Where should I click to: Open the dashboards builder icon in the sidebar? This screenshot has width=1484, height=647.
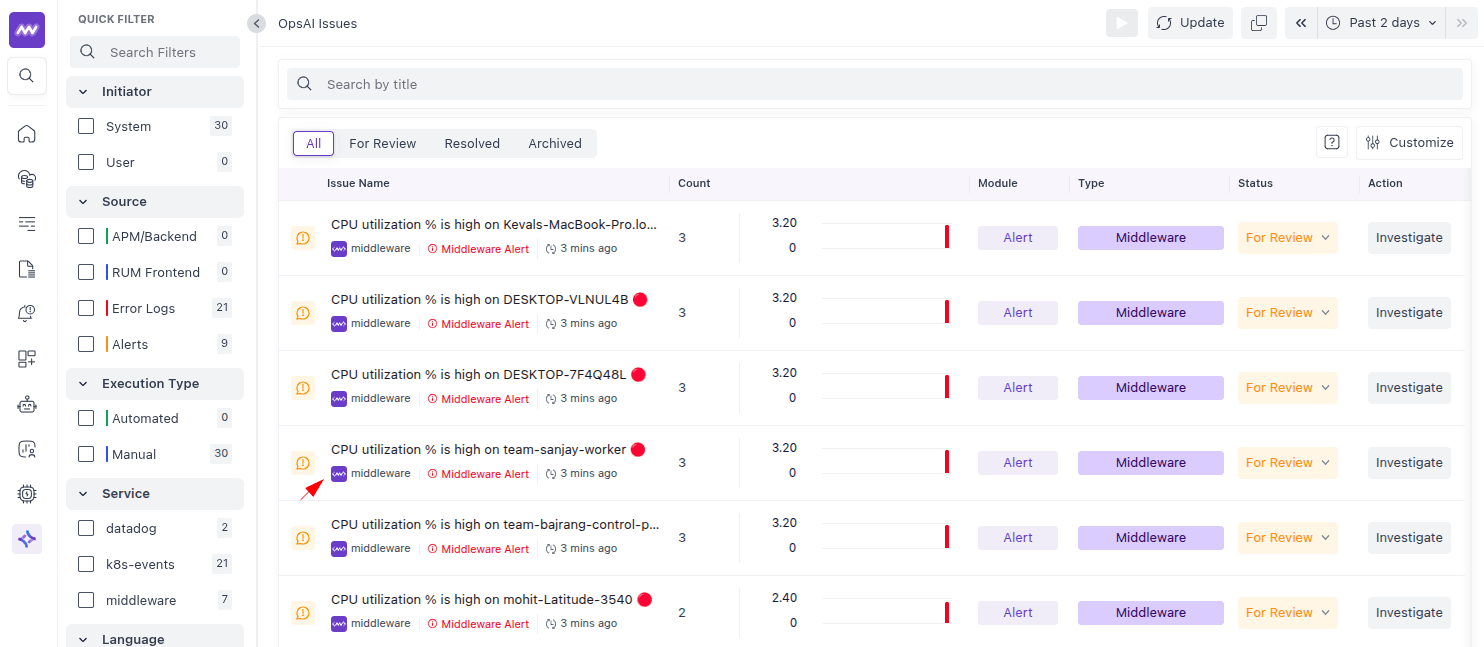pos(26,358)
